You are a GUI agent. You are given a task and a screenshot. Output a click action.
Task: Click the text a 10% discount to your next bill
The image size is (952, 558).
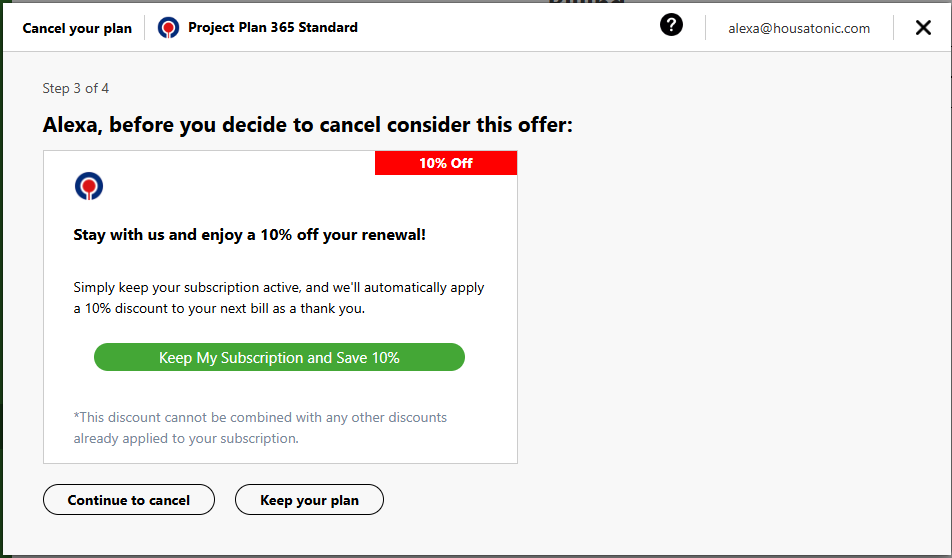click(219, 308)
